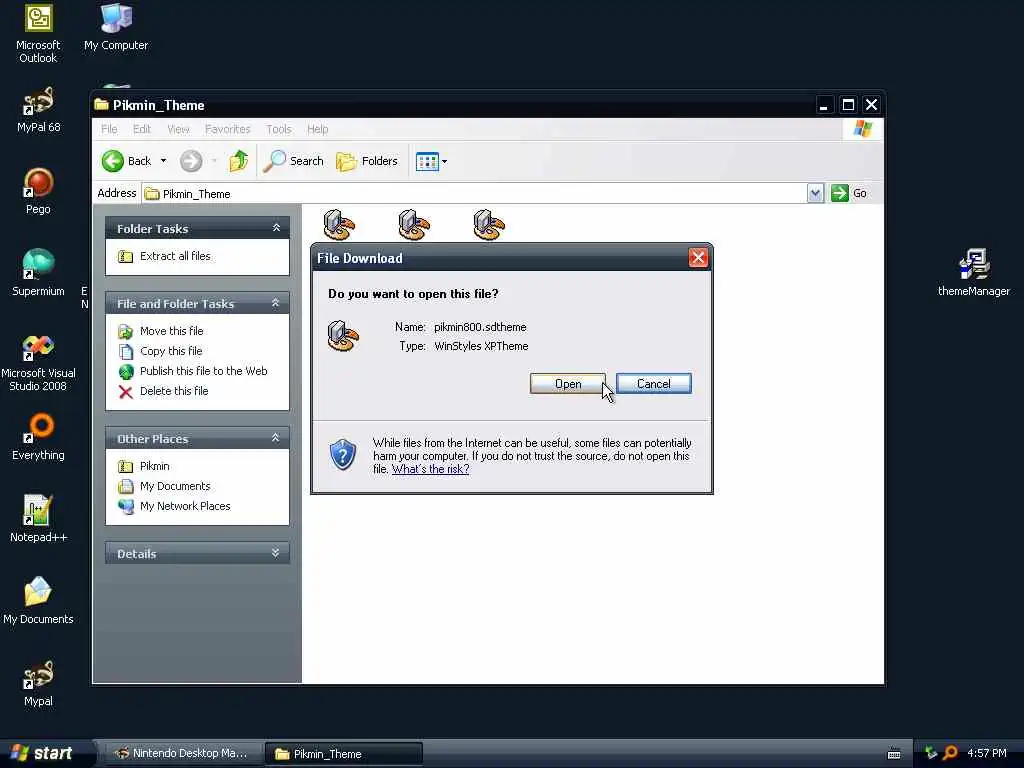Toggle the Folders pane button

366,161
